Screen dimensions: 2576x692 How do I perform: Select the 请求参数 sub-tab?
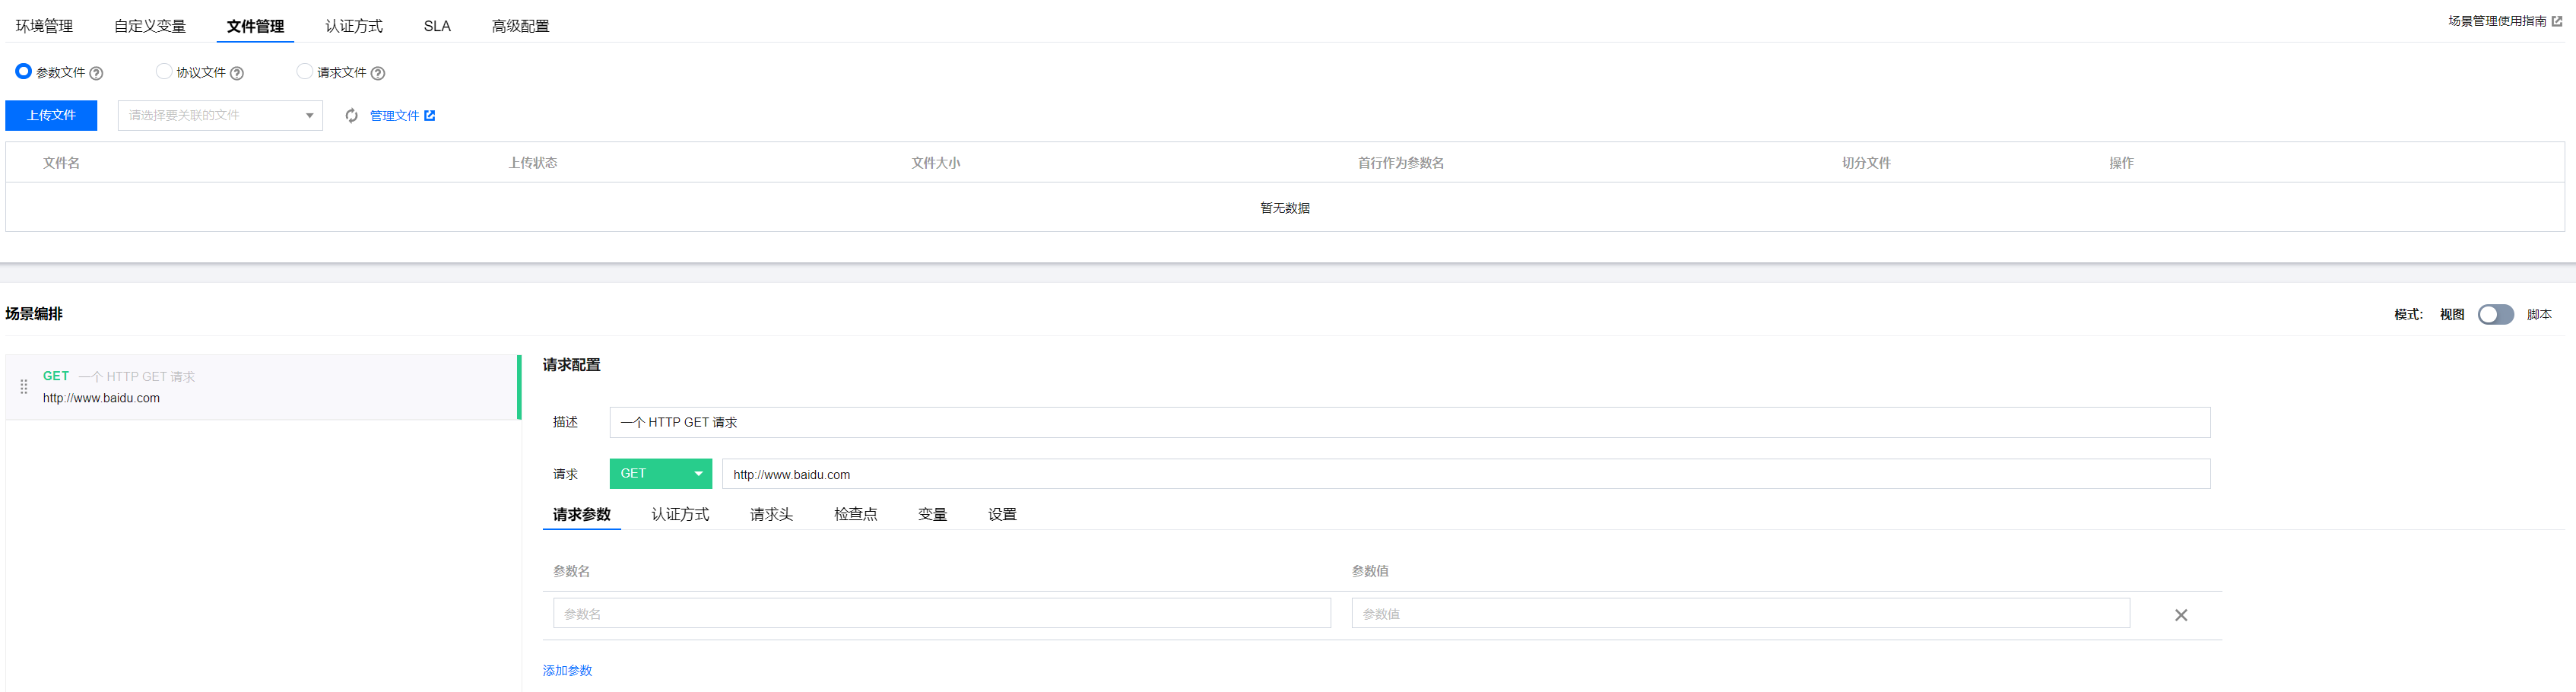point(582,515)
